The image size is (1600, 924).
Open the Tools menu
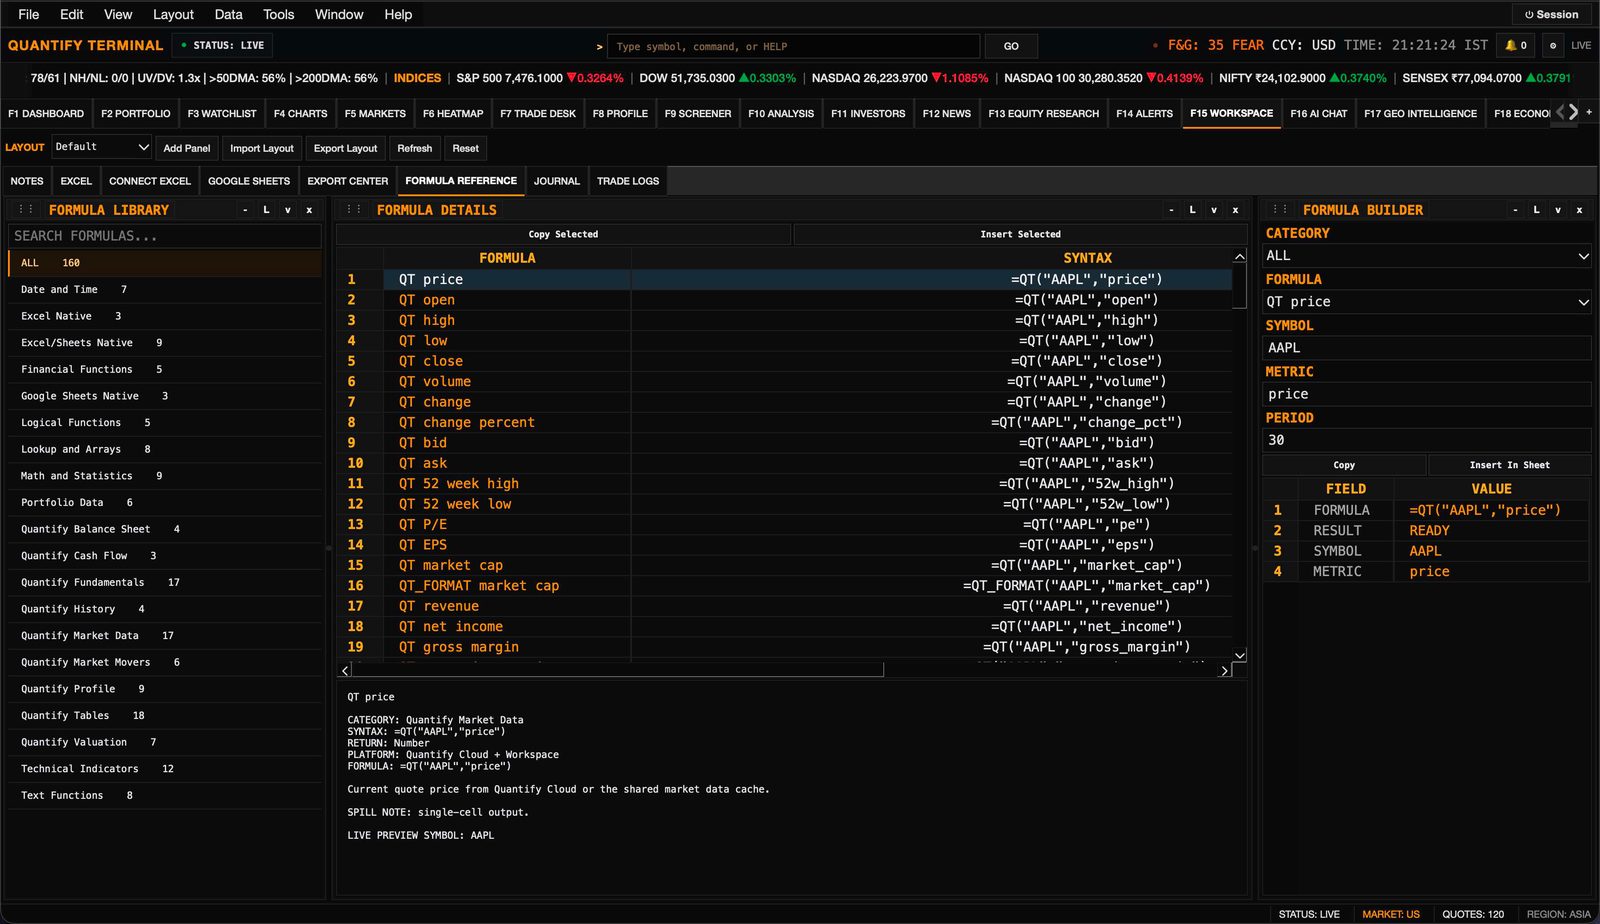(278, 14)
